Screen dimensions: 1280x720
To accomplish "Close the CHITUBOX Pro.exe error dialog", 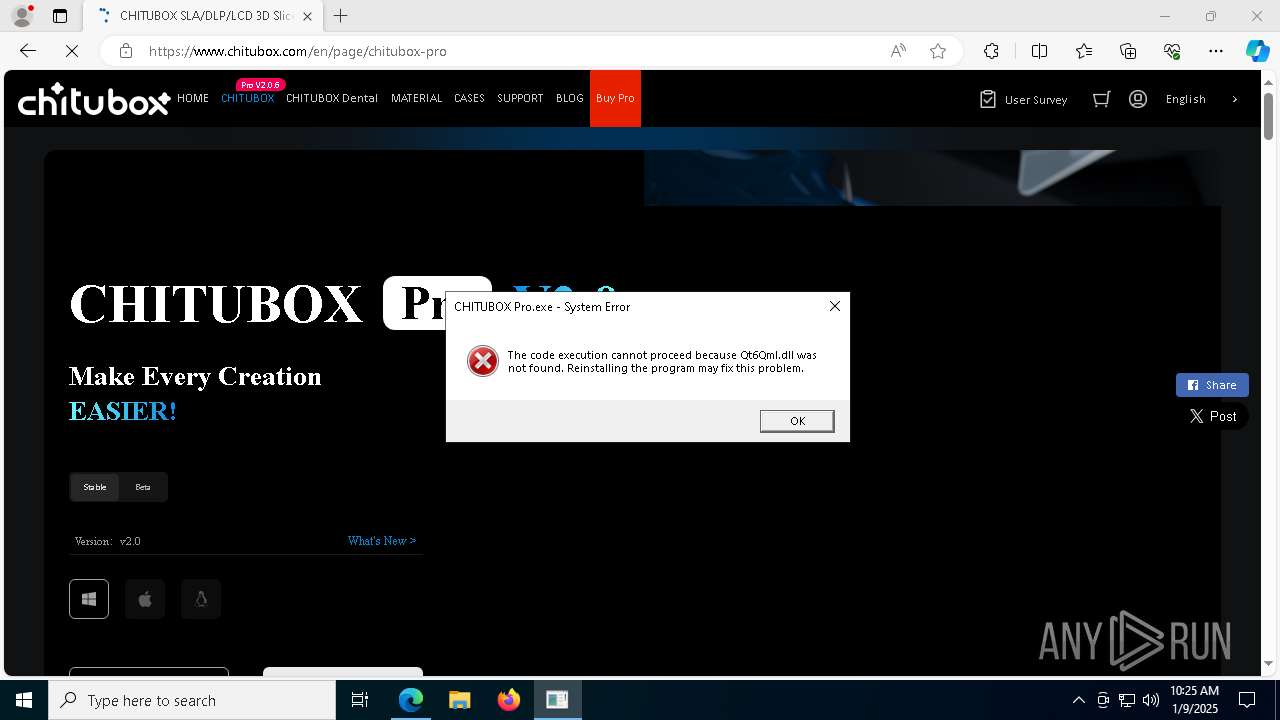I will 835,306.
